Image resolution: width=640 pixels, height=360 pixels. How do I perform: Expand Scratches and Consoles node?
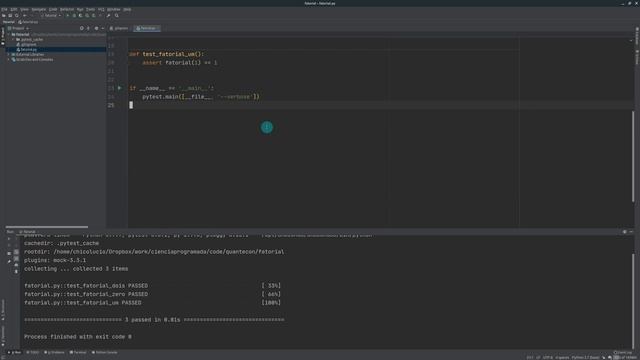pos(9,60)
